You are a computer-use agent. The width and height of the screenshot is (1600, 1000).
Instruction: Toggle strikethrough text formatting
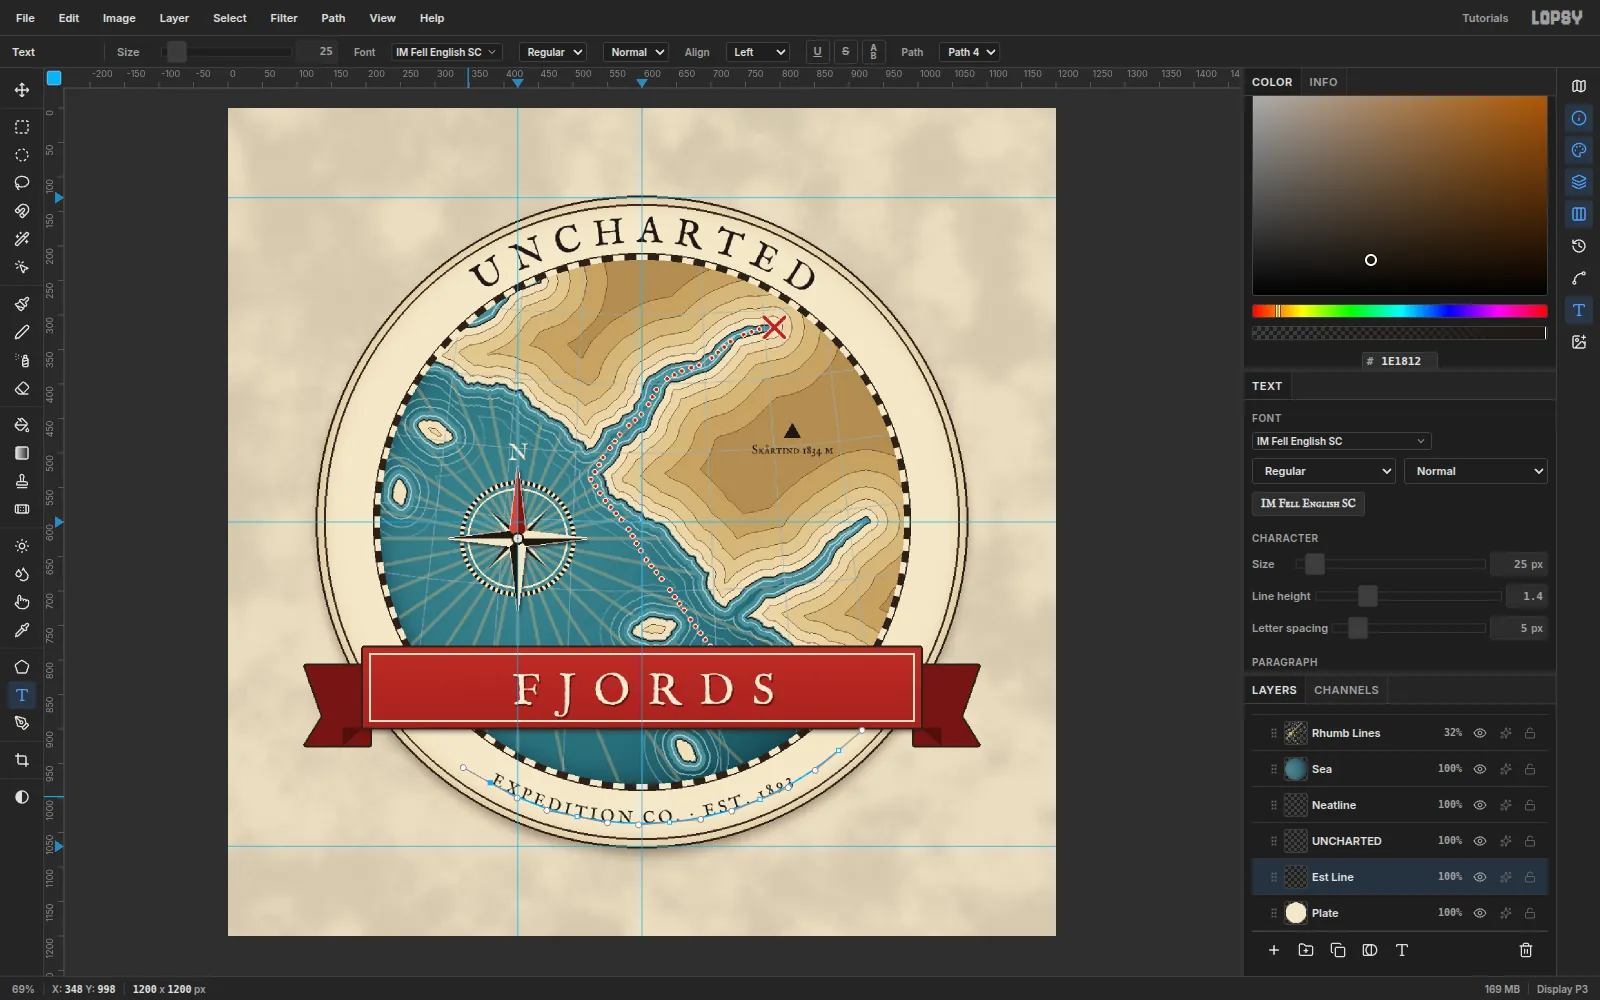tap(845, 52)
